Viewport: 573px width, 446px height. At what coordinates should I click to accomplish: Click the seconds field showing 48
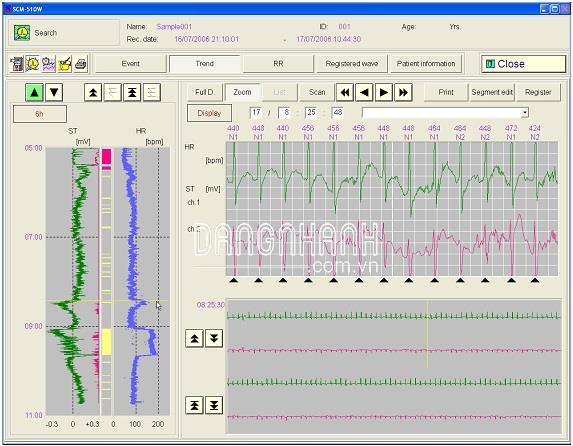[x=338, y=113]
